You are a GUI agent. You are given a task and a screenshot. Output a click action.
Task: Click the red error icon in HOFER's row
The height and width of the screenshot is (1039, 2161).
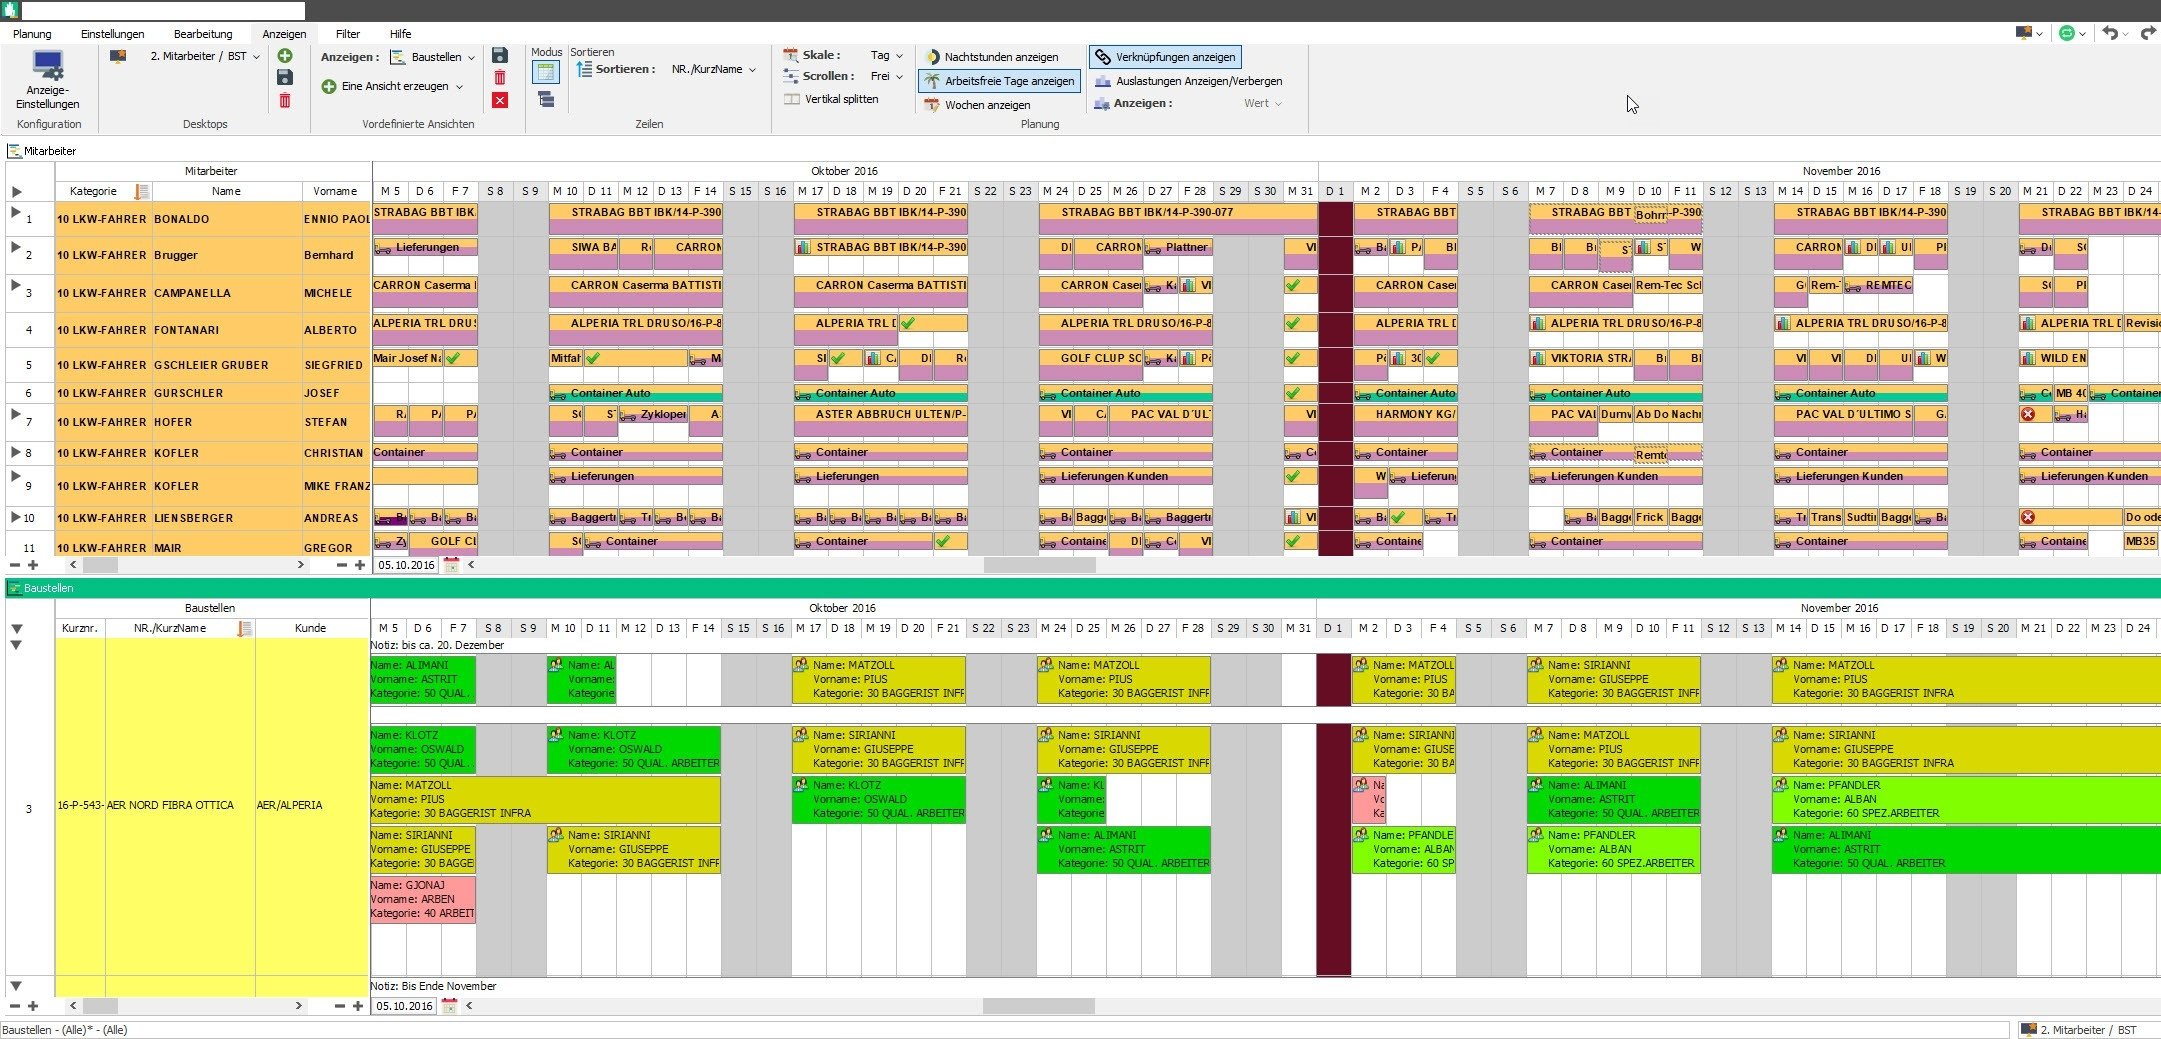point(2028,414)
